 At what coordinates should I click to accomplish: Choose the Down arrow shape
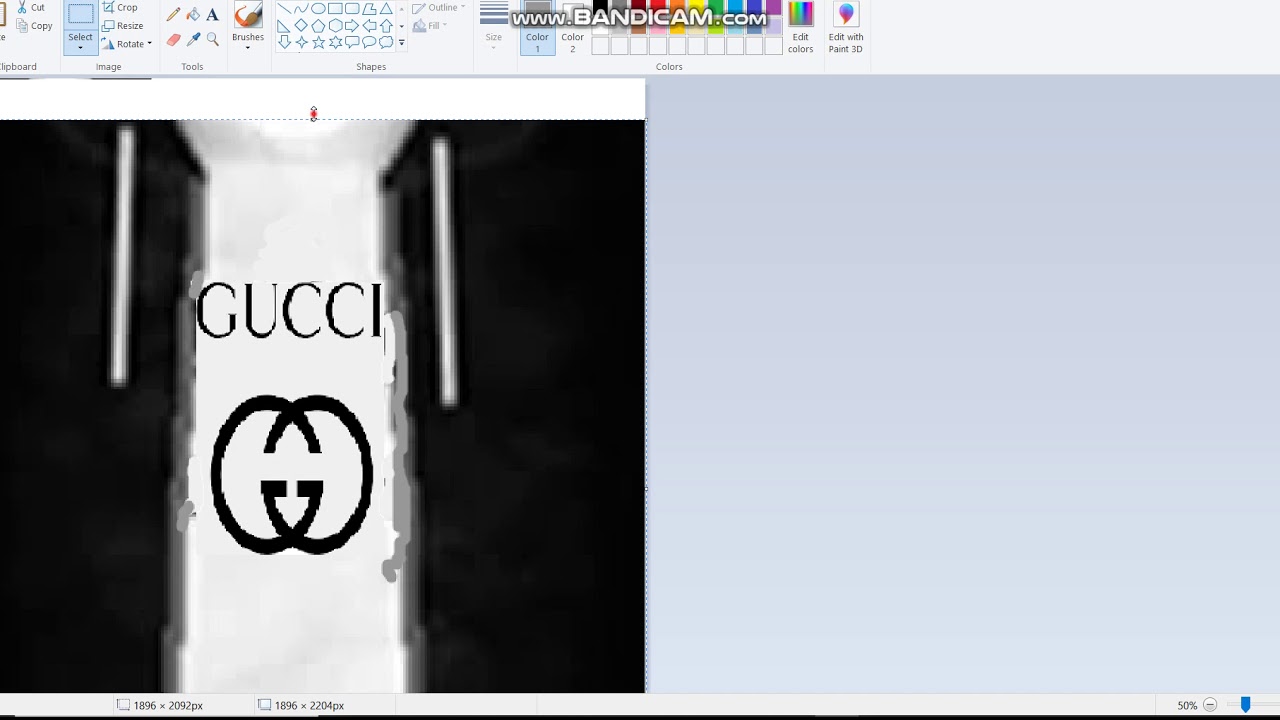pyautogui.click(x=284, y=42)
